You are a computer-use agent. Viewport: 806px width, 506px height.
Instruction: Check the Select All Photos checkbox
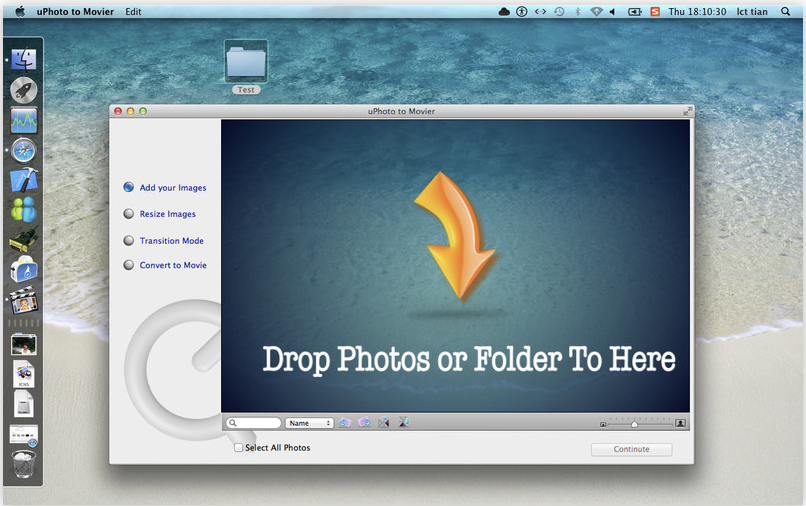tap(239, 448)
